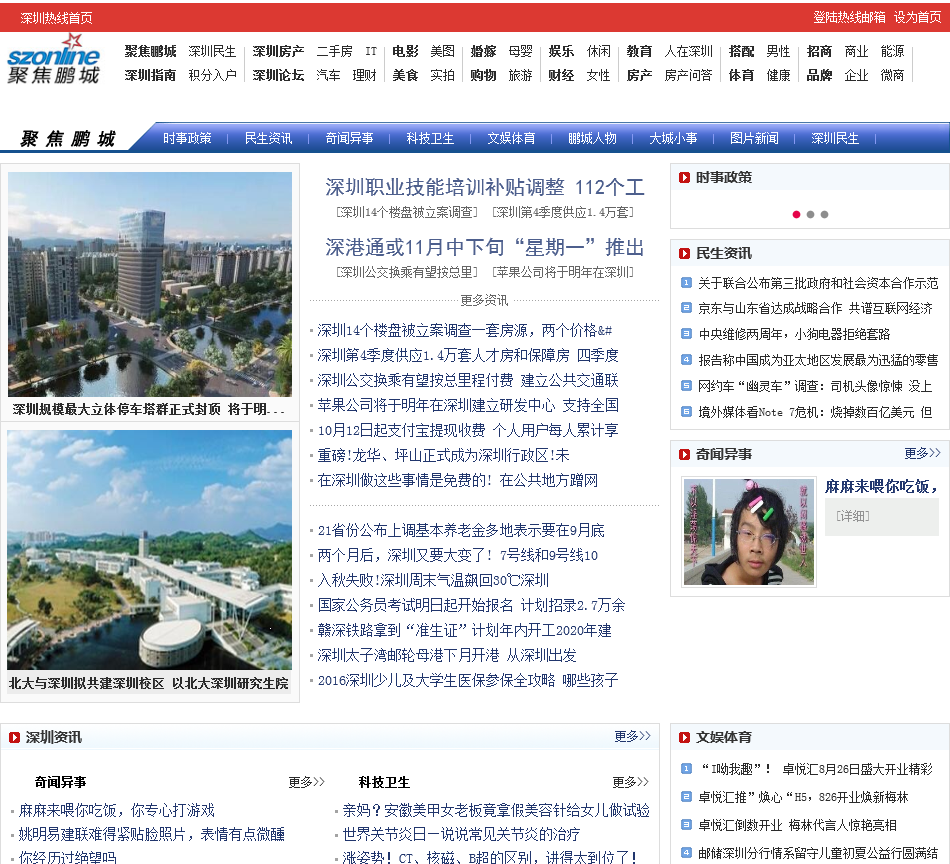
Task: Open sub-link 深圳第4季度供应1.4万套
Action: tap(563, 212)
